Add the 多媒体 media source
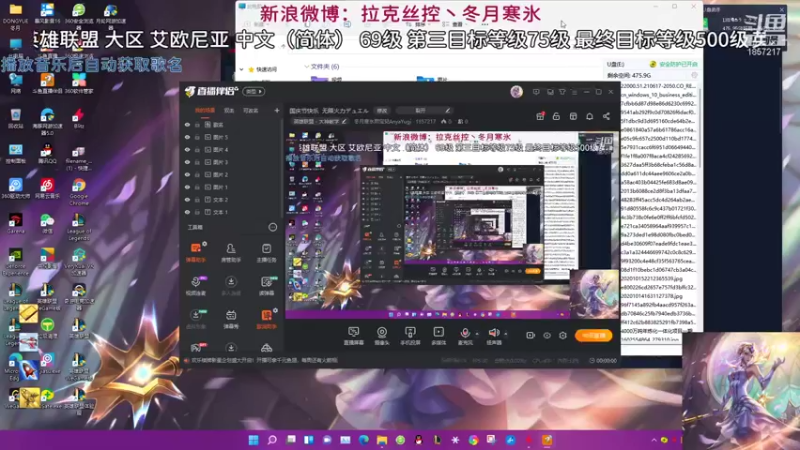The image size is (800, 450). coord(438,336)
